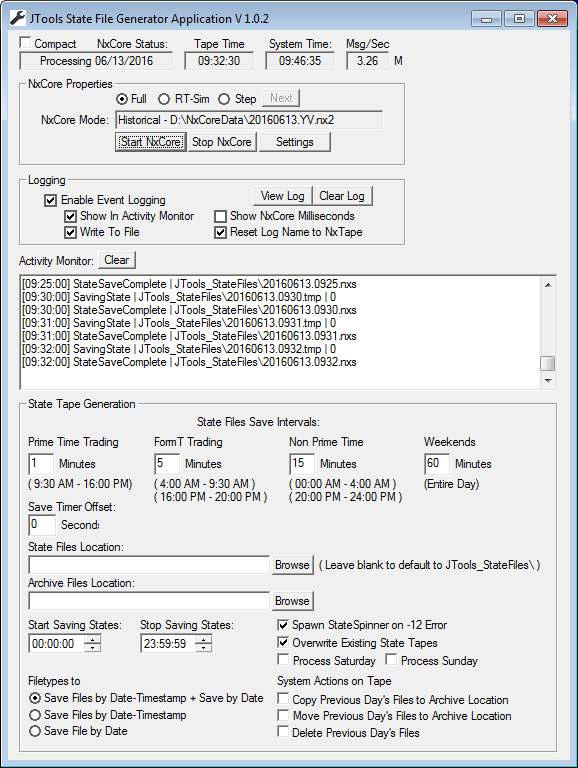Screen dimensions: 578x768
Task: Click the Stop Saving States time field
Action: pyautogui.click(x=168, y=644)
